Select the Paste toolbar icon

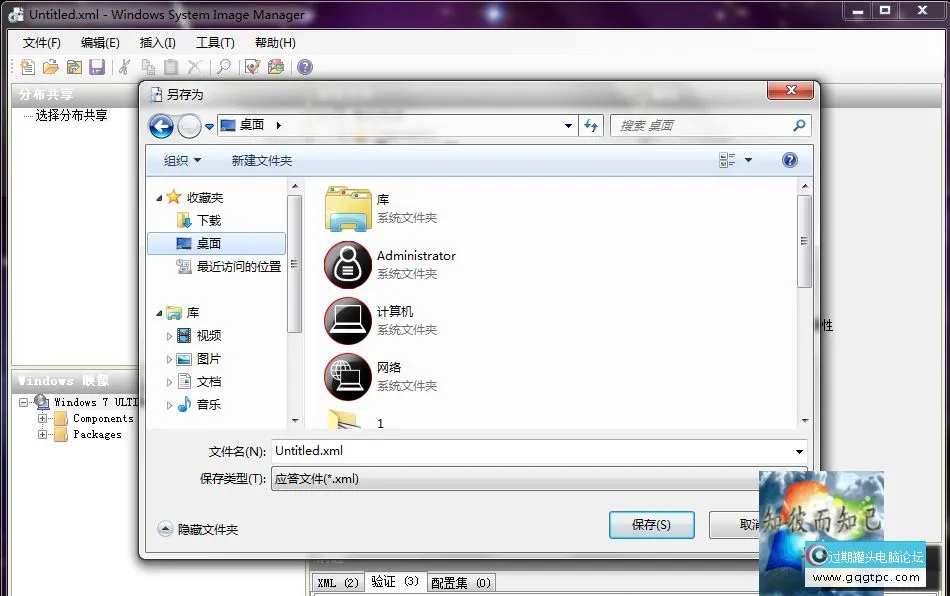pyautogui.click(x=170, y=67)
